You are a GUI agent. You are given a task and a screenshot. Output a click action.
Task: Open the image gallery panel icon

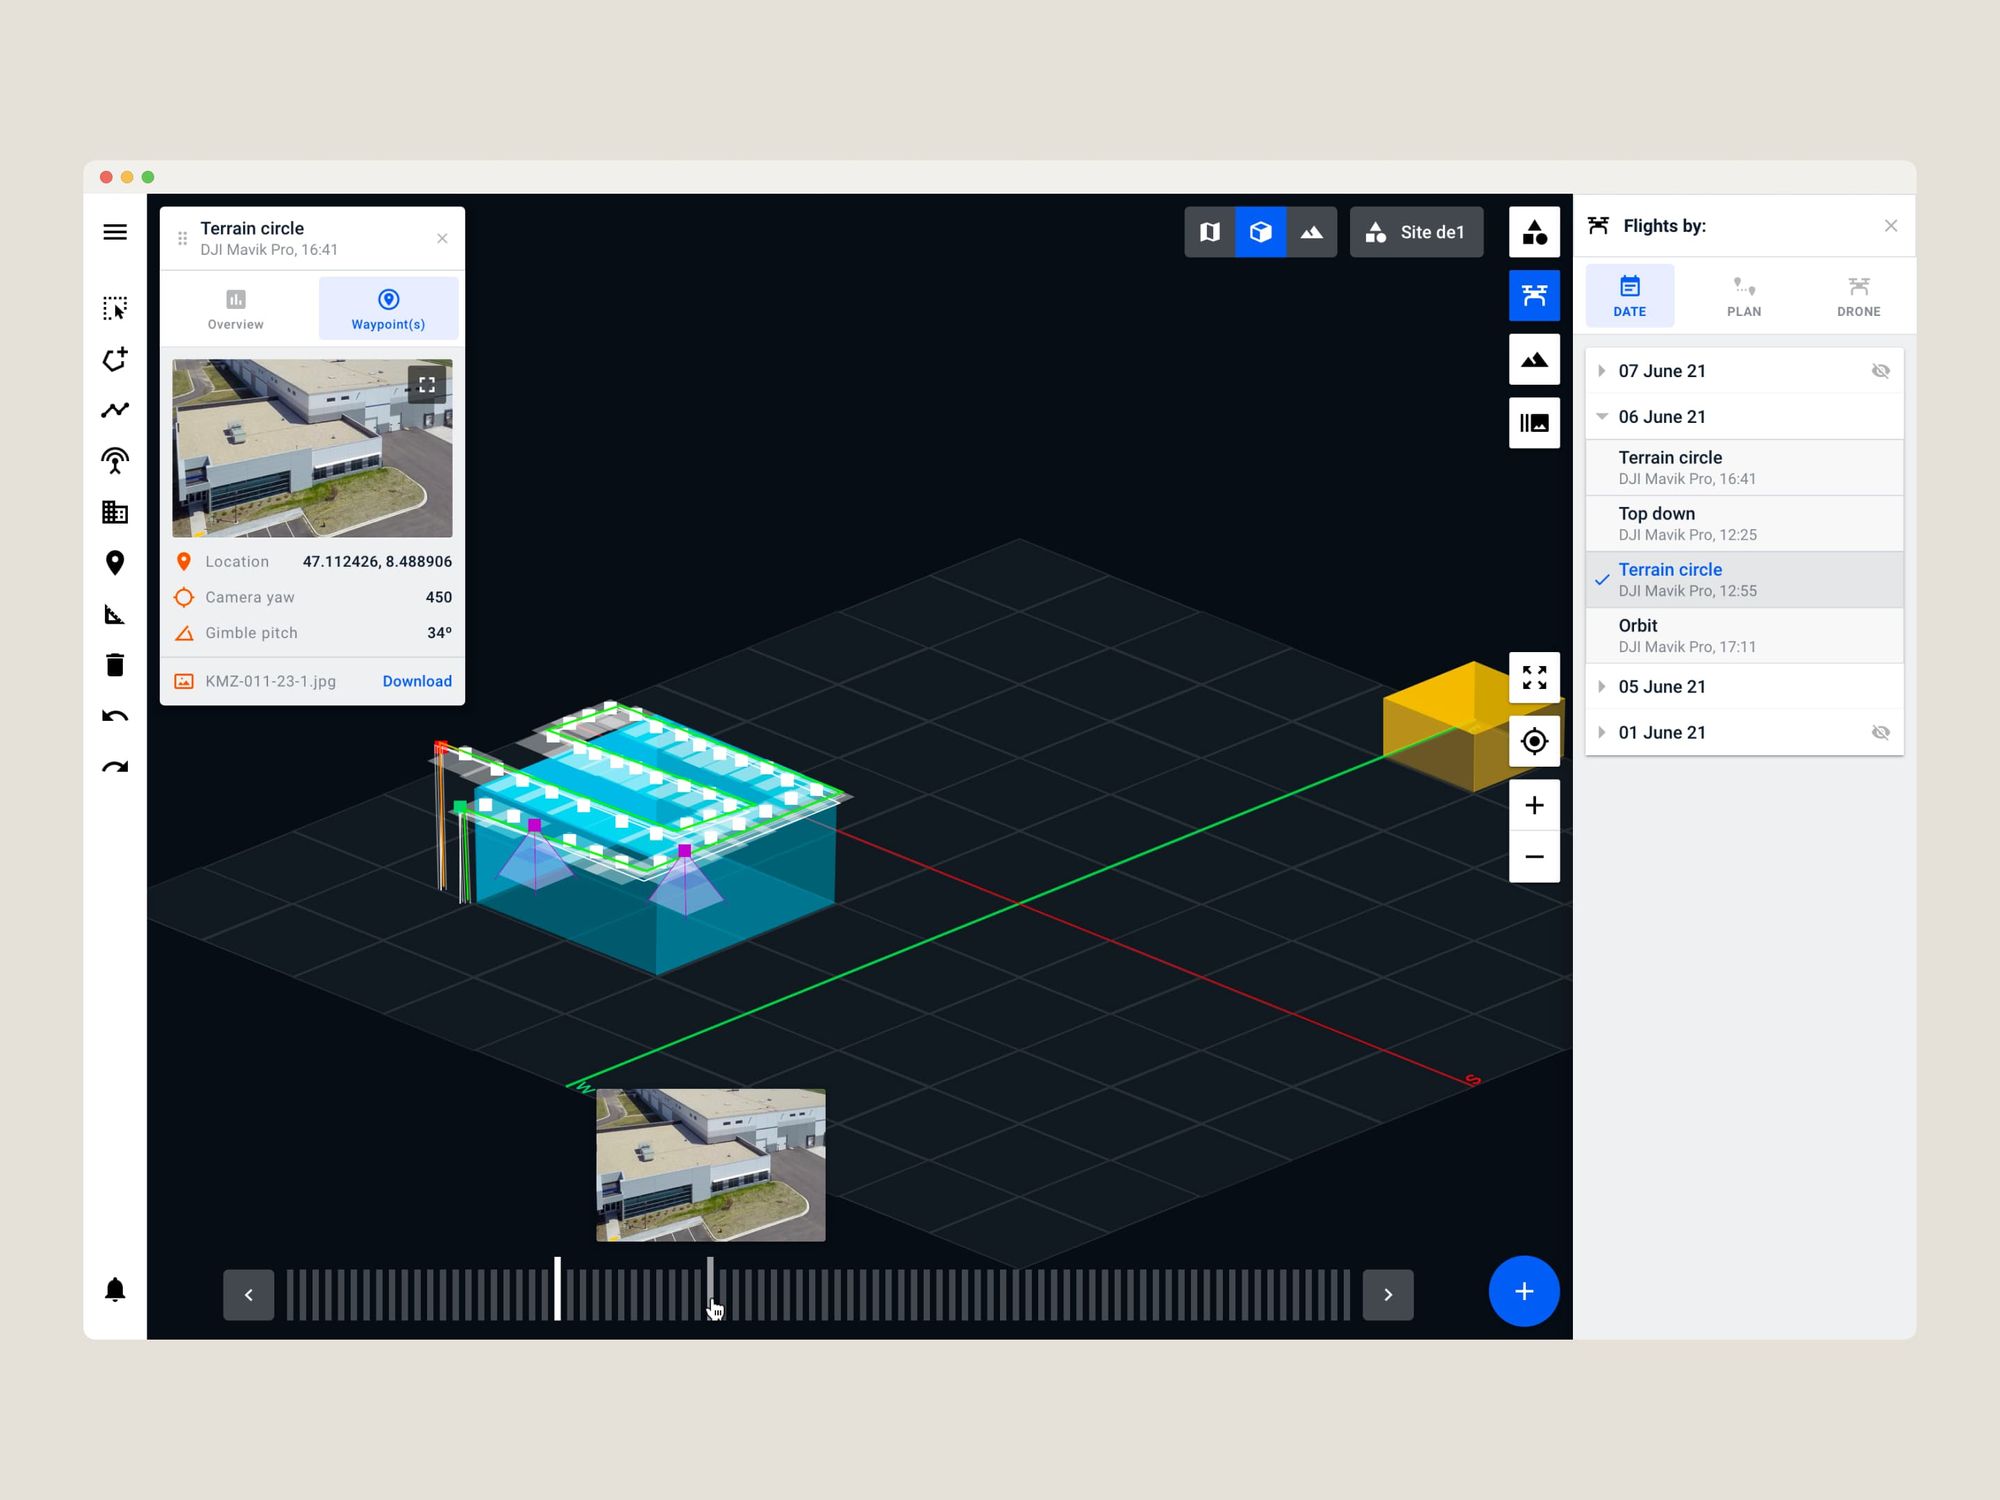click(1534, 423)
